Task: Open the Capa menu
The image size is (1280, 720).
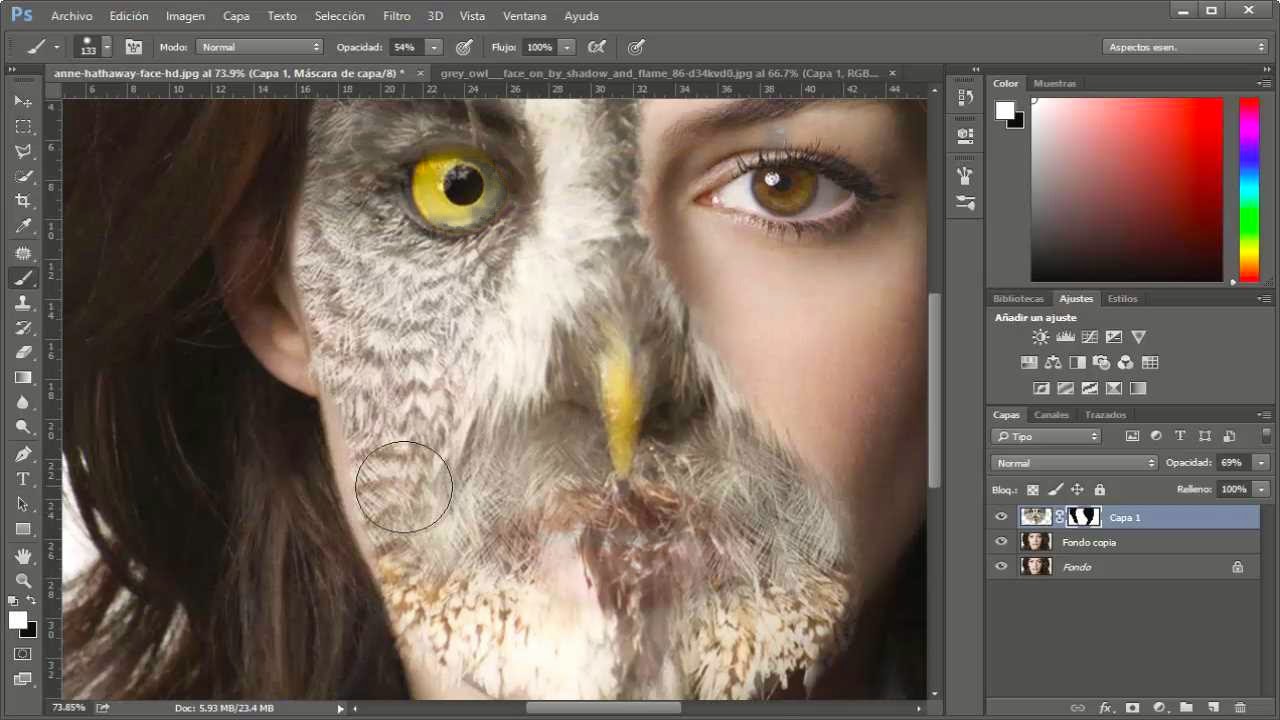Action: [x=236, y=16]
